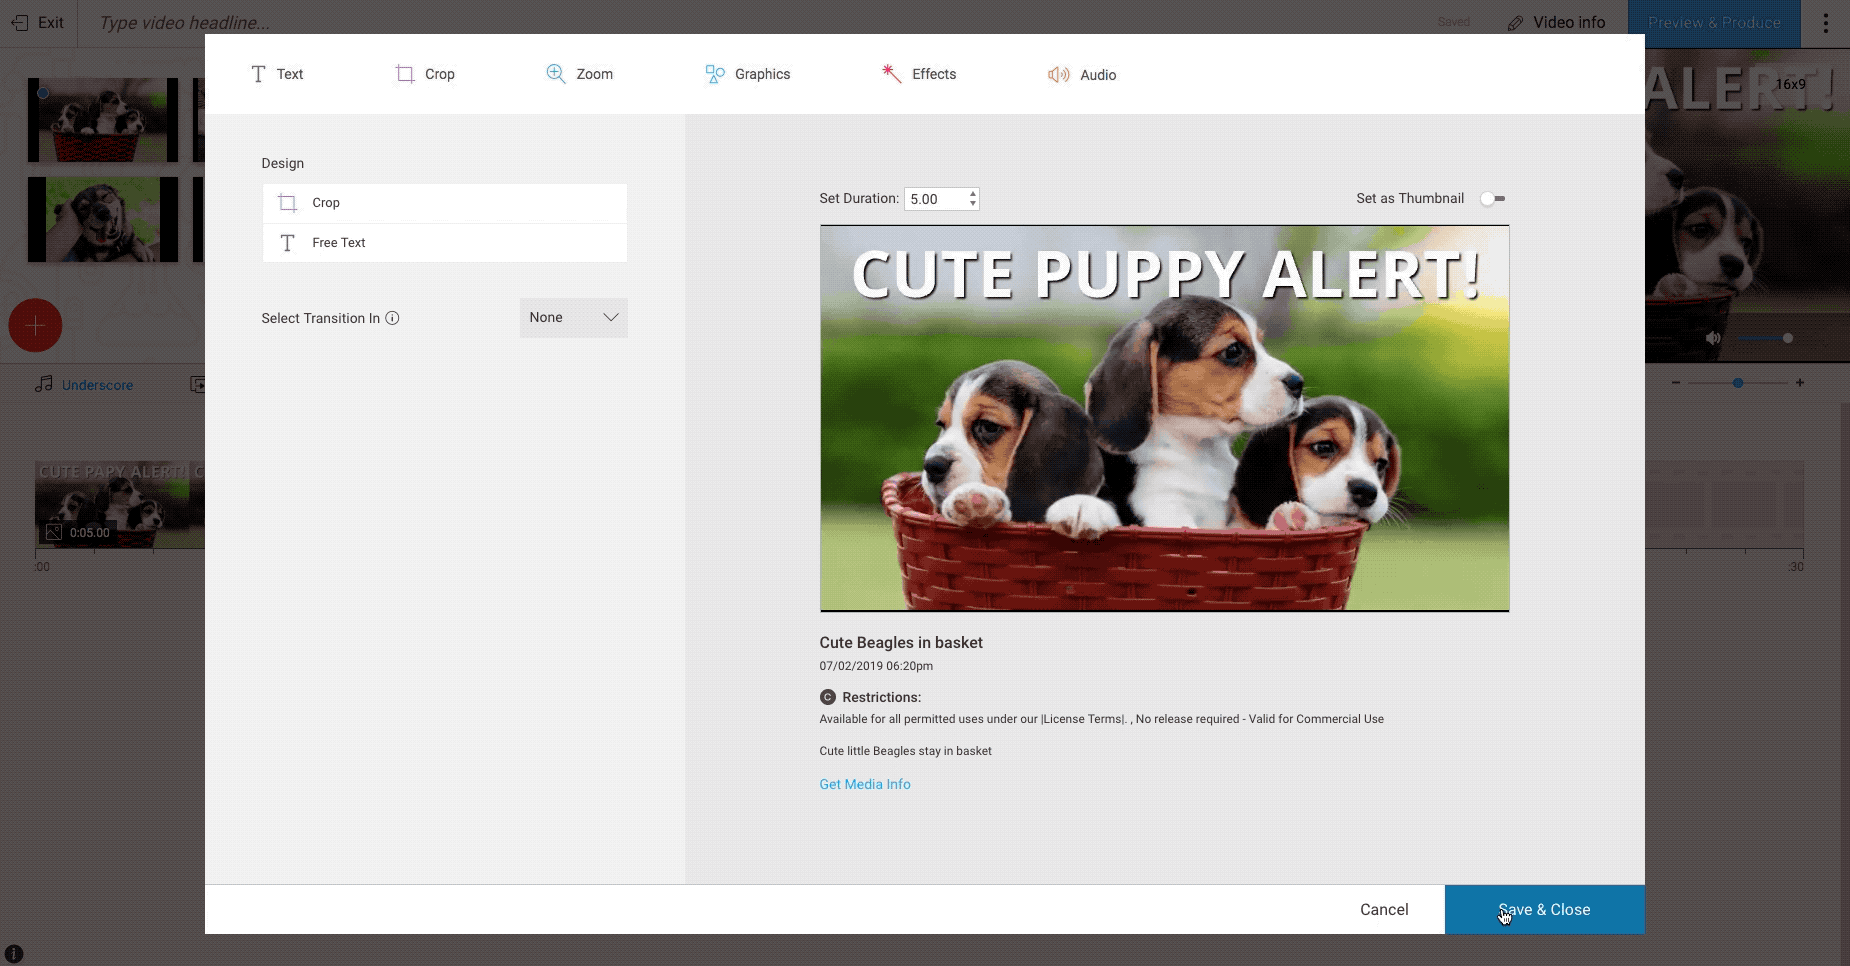
Task: Click the Video info pencil icon
Action: click(1516, 23)
